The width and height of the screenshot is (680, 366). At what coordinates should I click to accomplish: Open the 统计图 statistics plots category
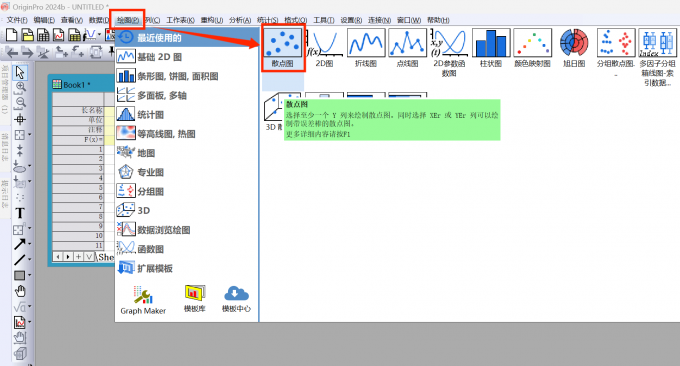pyautogui.click(x=187, y=114)
